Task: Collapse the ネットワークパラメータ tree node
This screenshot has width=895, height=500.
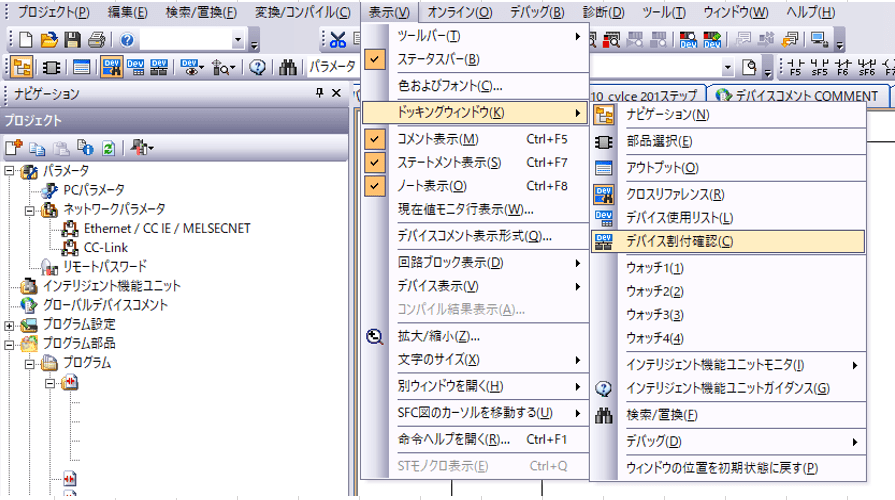Action: tap(29, 211)
